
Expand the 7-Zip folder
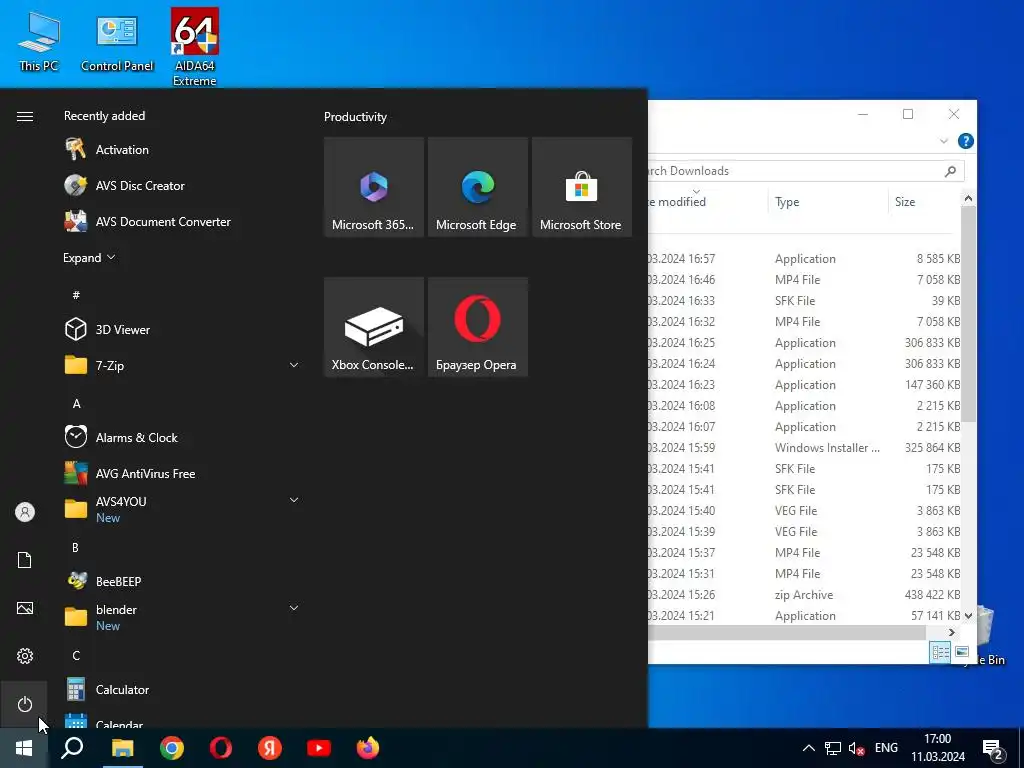[294, 365]
